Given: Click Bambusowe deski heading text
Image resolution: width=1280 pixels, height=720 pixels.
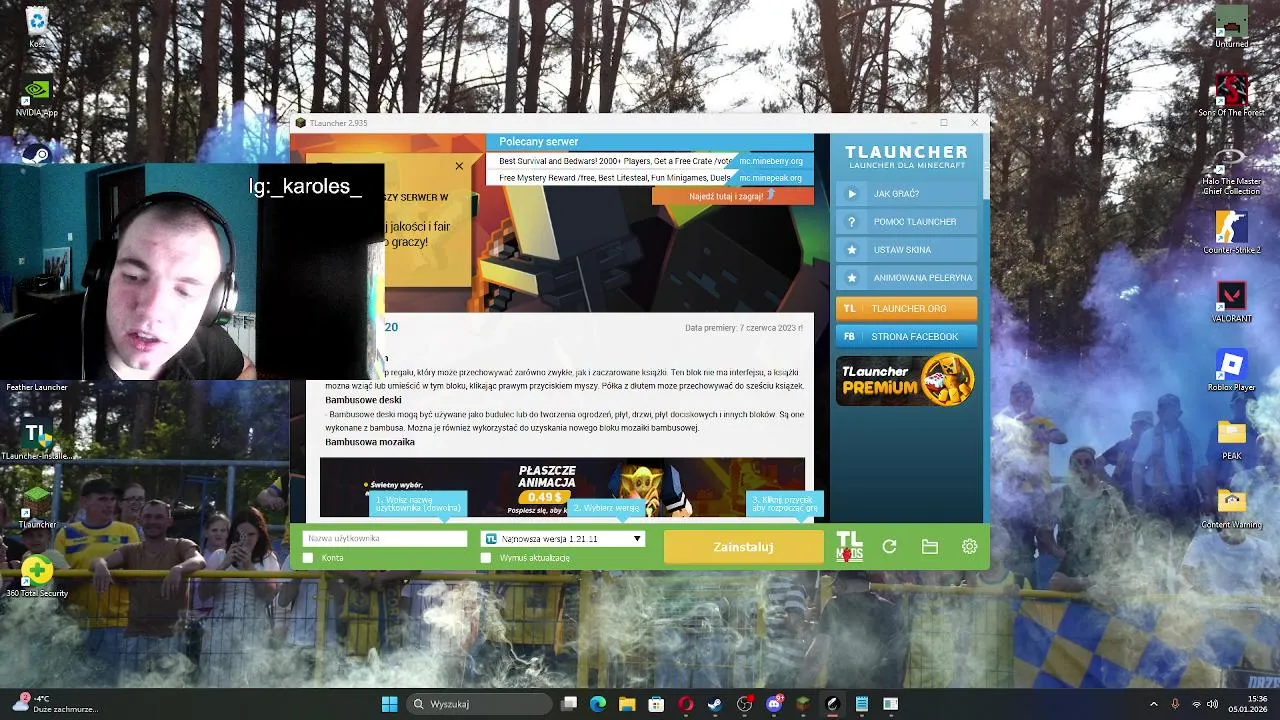Looking at the screenshot, I should (363, 400).
